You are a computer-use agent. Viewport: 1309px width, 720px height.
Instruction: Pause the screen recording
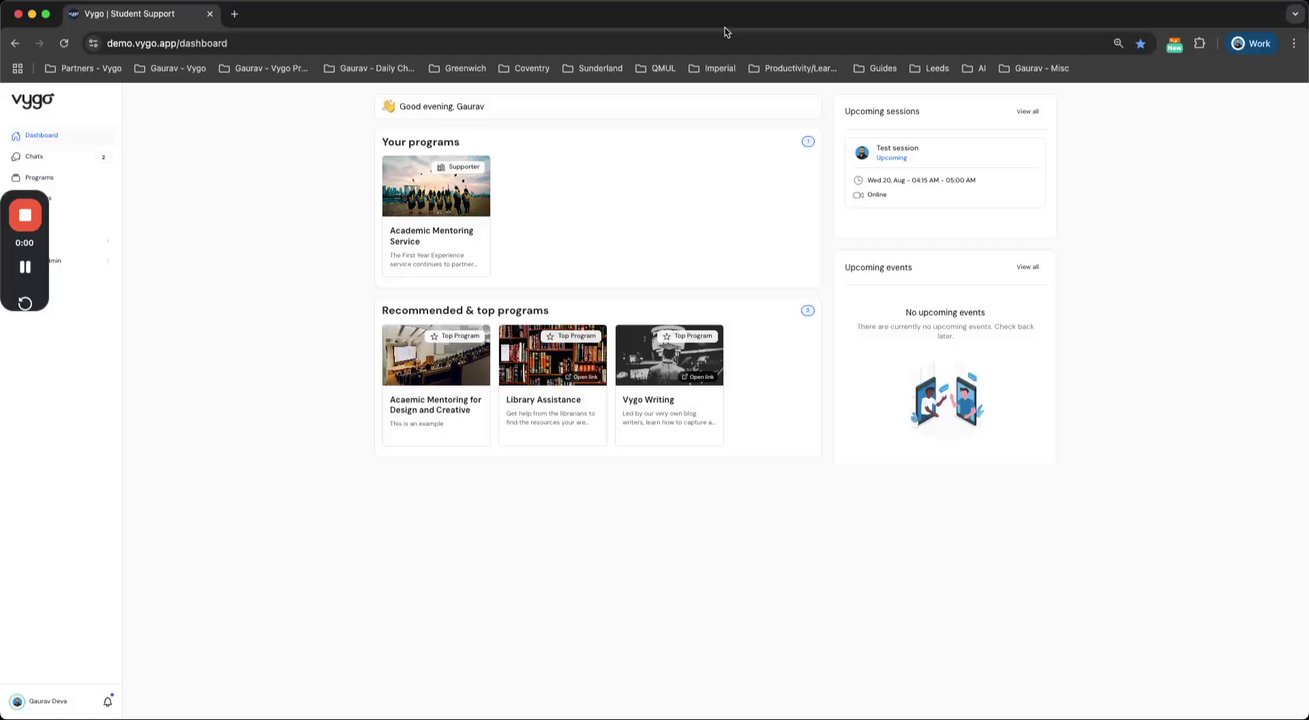point(25,267)
